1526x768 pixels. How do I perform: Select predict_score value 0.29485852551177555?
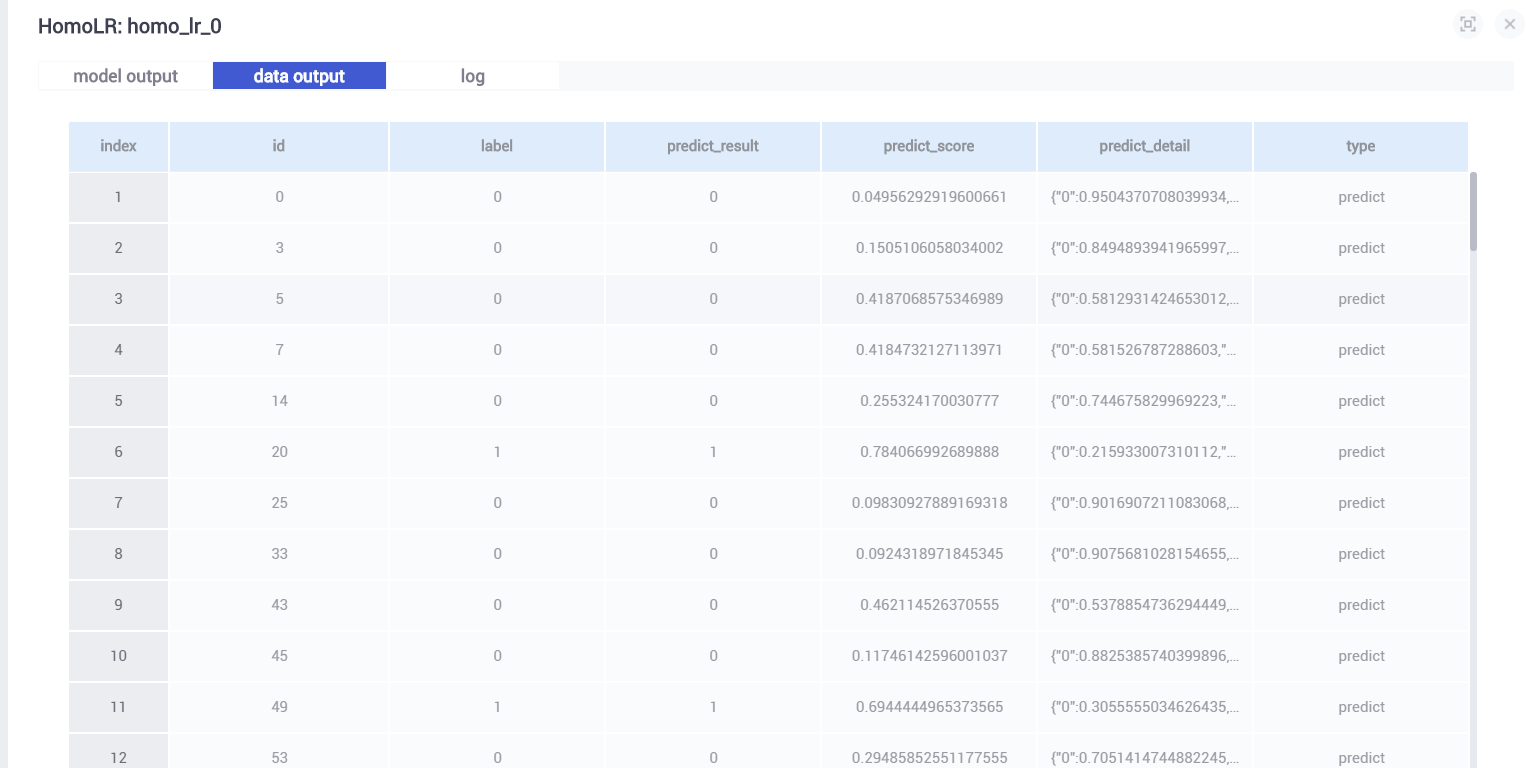(929, 758)
